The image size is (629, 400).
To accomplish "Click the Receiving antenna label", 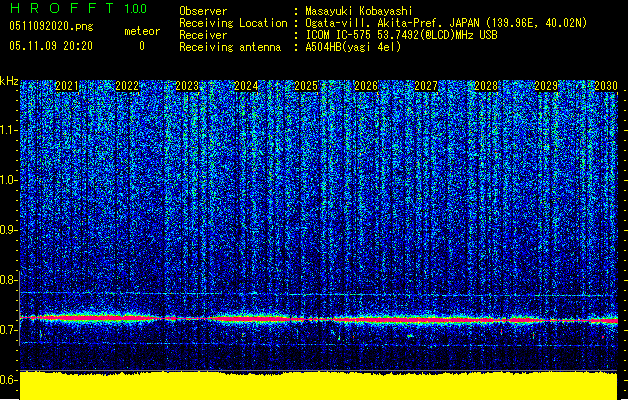I will coord(230,47).
